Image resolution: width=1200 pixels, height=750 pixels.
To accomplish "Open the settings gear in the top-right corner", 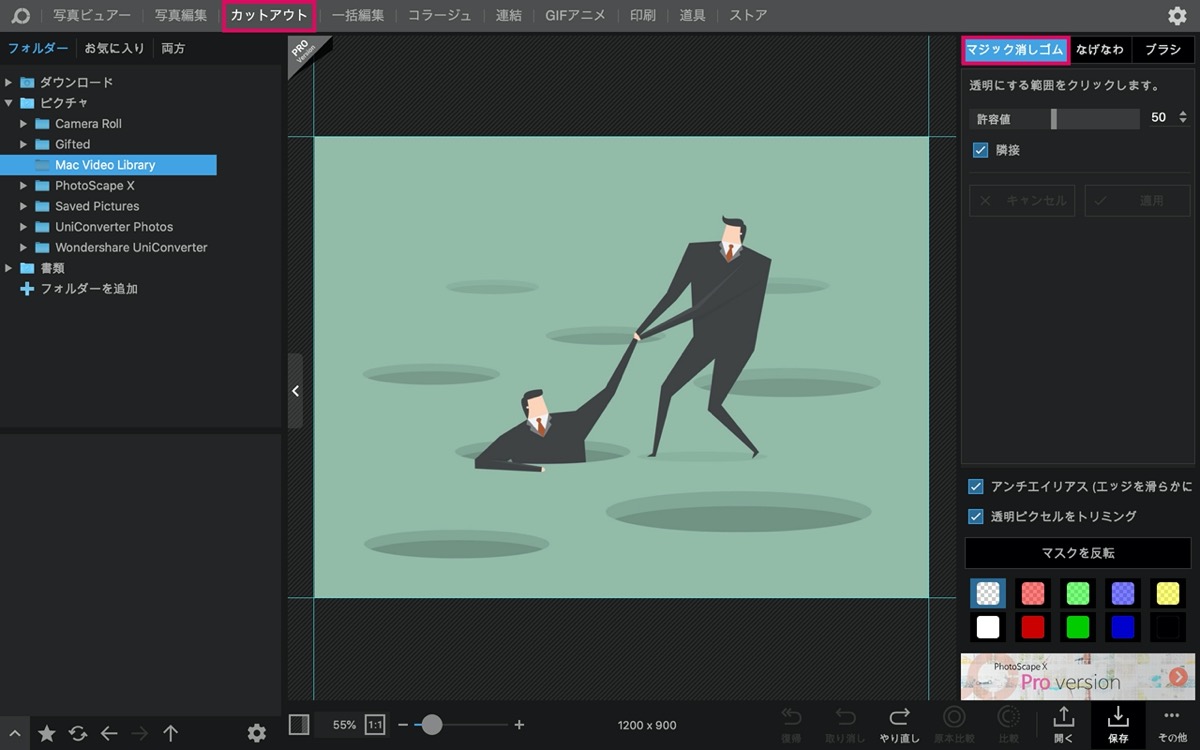I will pyautogui.click(x=1177, y=16).
